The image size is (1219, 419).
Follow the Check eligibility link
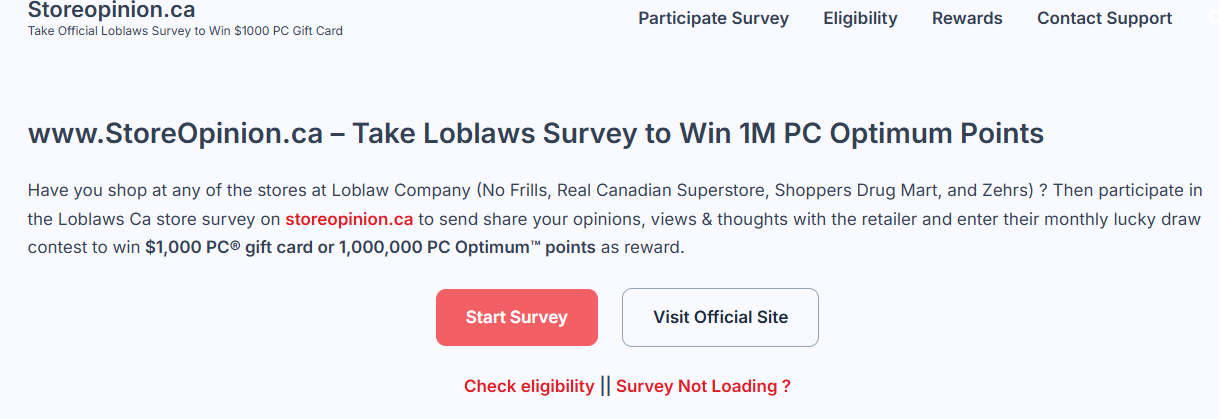coord(528,386)
